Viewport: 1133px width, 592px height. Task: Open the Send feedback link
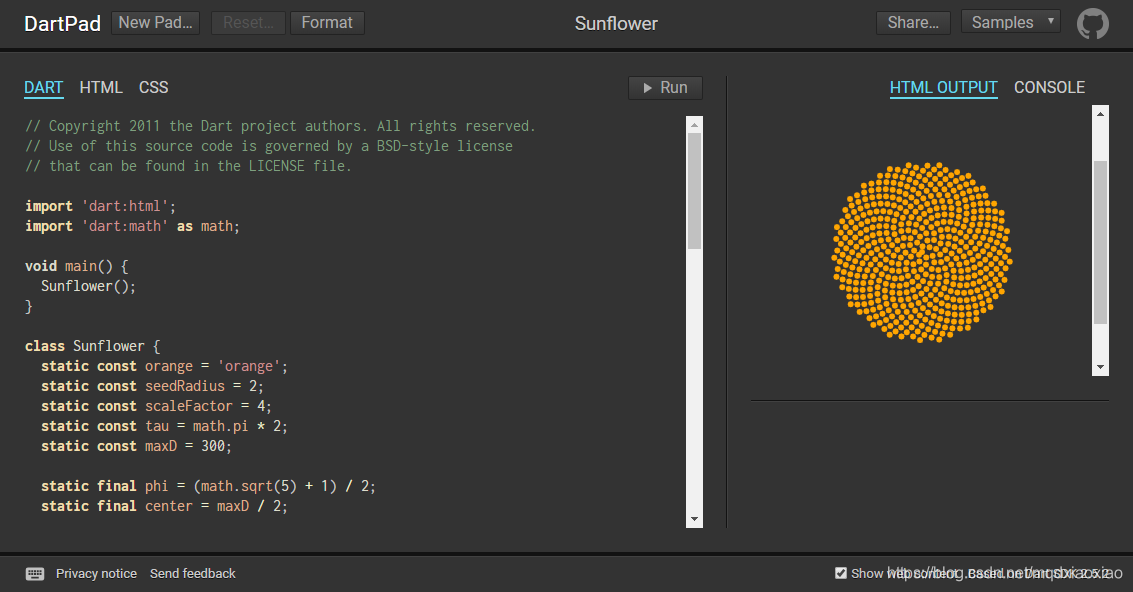pyautogui.click(x=193, y=573)
